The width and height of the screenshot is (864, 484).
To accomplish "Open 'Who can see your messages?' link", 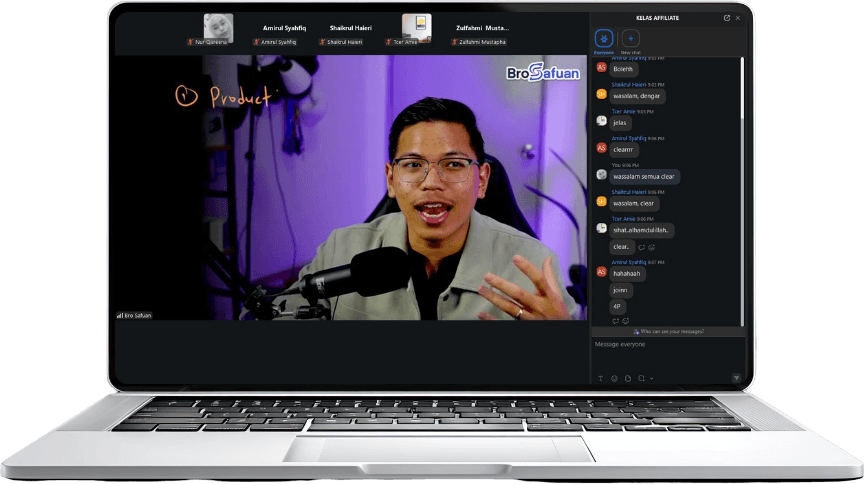I will coord(669,331).
